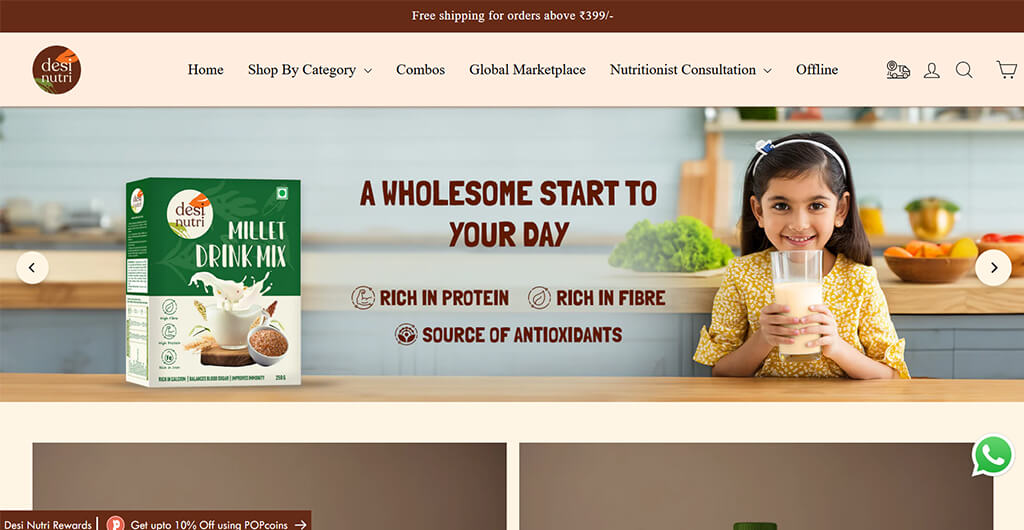Click the Millet Drink Mix product box
Screen dimensions: 1024x530
[x=214, y=282]
